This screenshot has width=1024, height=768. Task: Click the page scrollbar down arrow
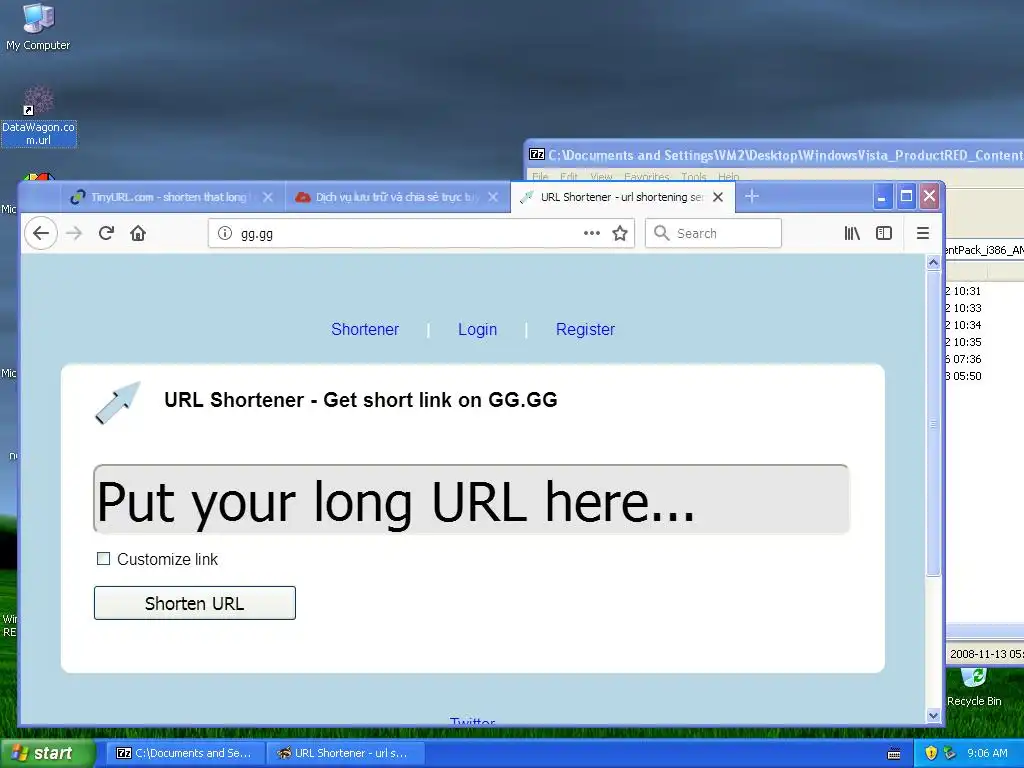[933, 715]
